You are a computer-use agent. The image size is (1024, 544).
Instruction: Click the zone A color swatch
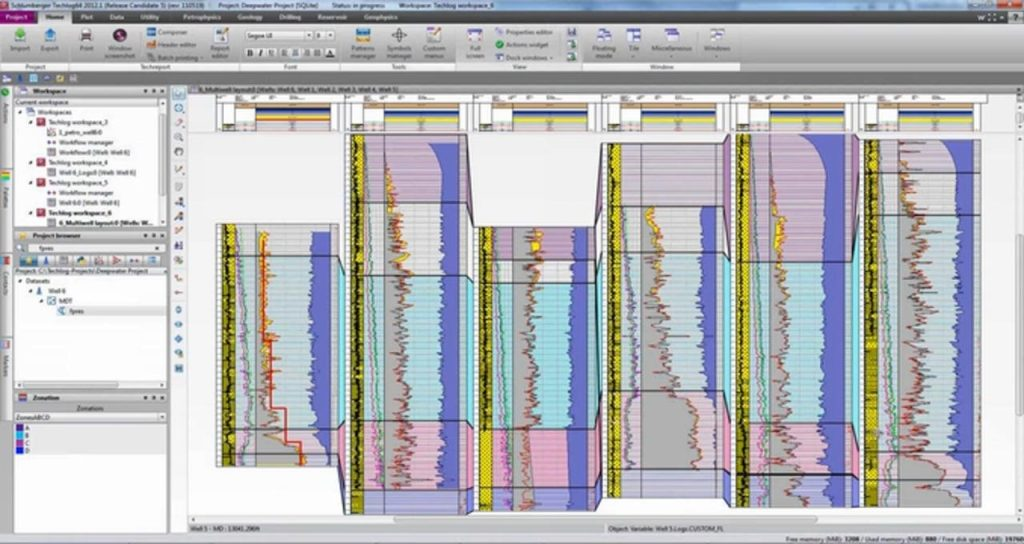pos(20,428)
